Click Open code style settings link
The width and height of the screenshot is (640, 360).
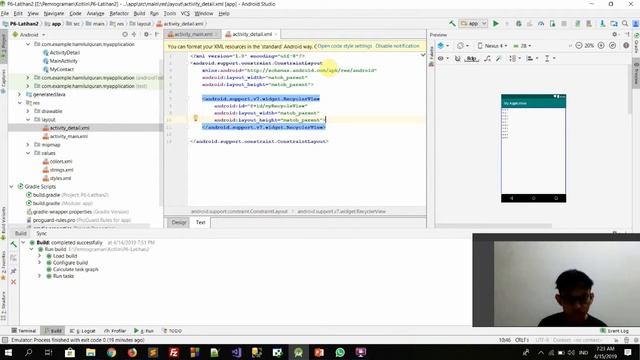(344, 46)
